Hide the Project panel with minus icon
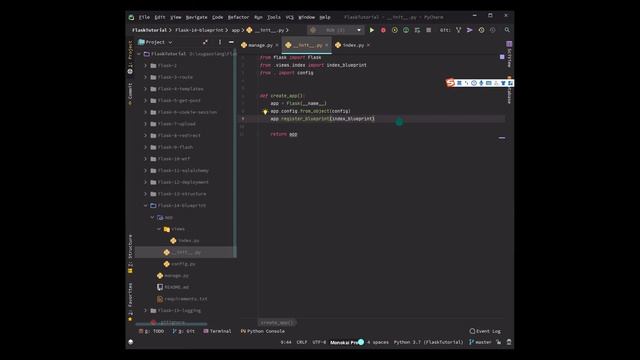 pos(231,42)
